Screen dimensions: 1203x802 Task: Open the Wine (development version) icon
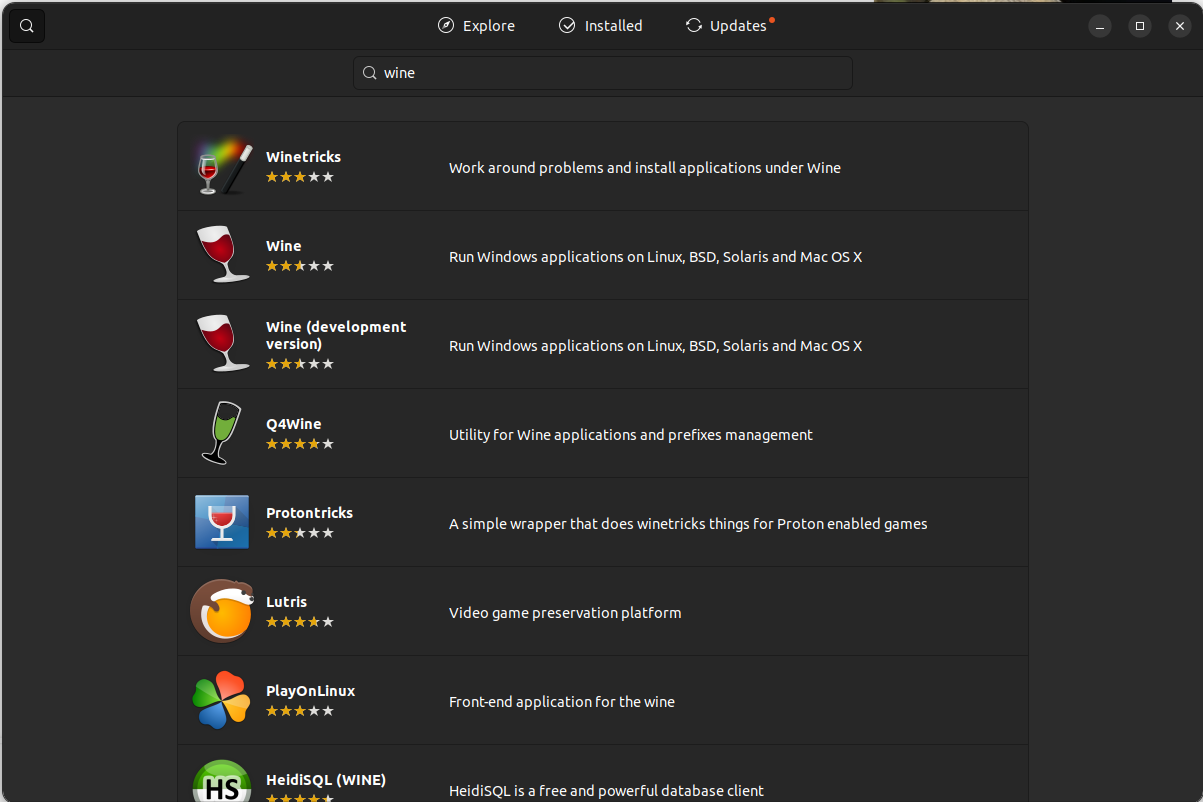coord(221,344)
